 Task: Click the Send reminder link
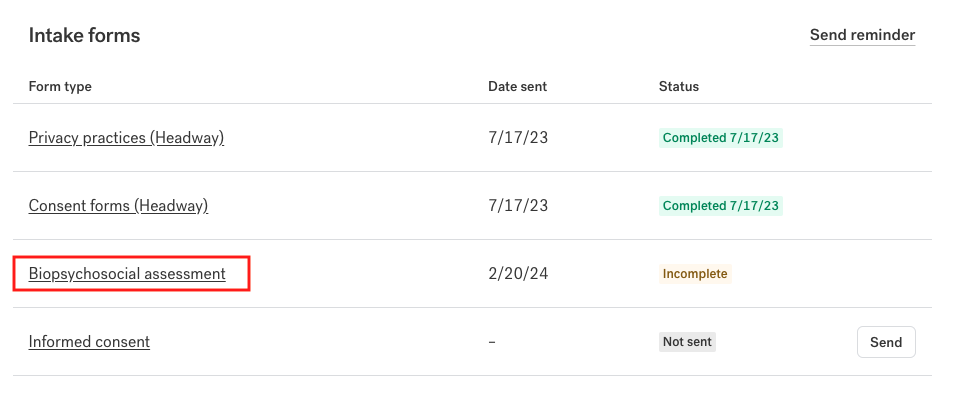pyautogui.click(x=862, y=35)
